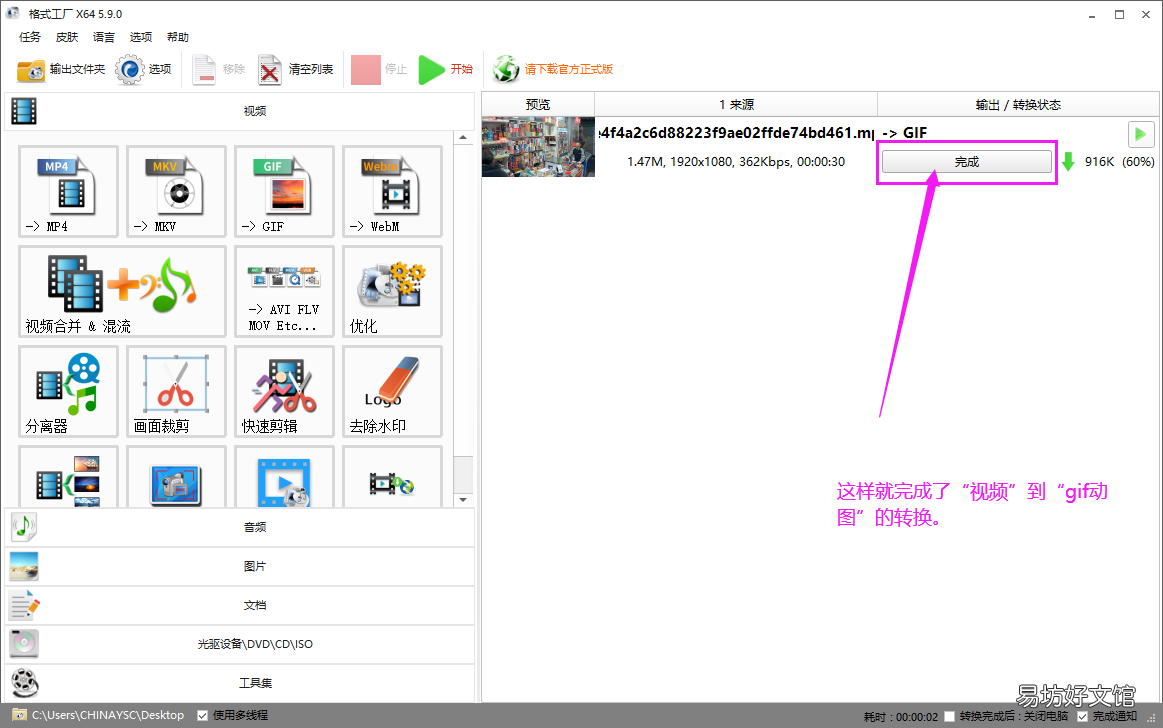The image size is (1163, 728).
Task: Click the C:\Users\CHINAYSC\Desktop output path
Action: click(x=108, y=715)
